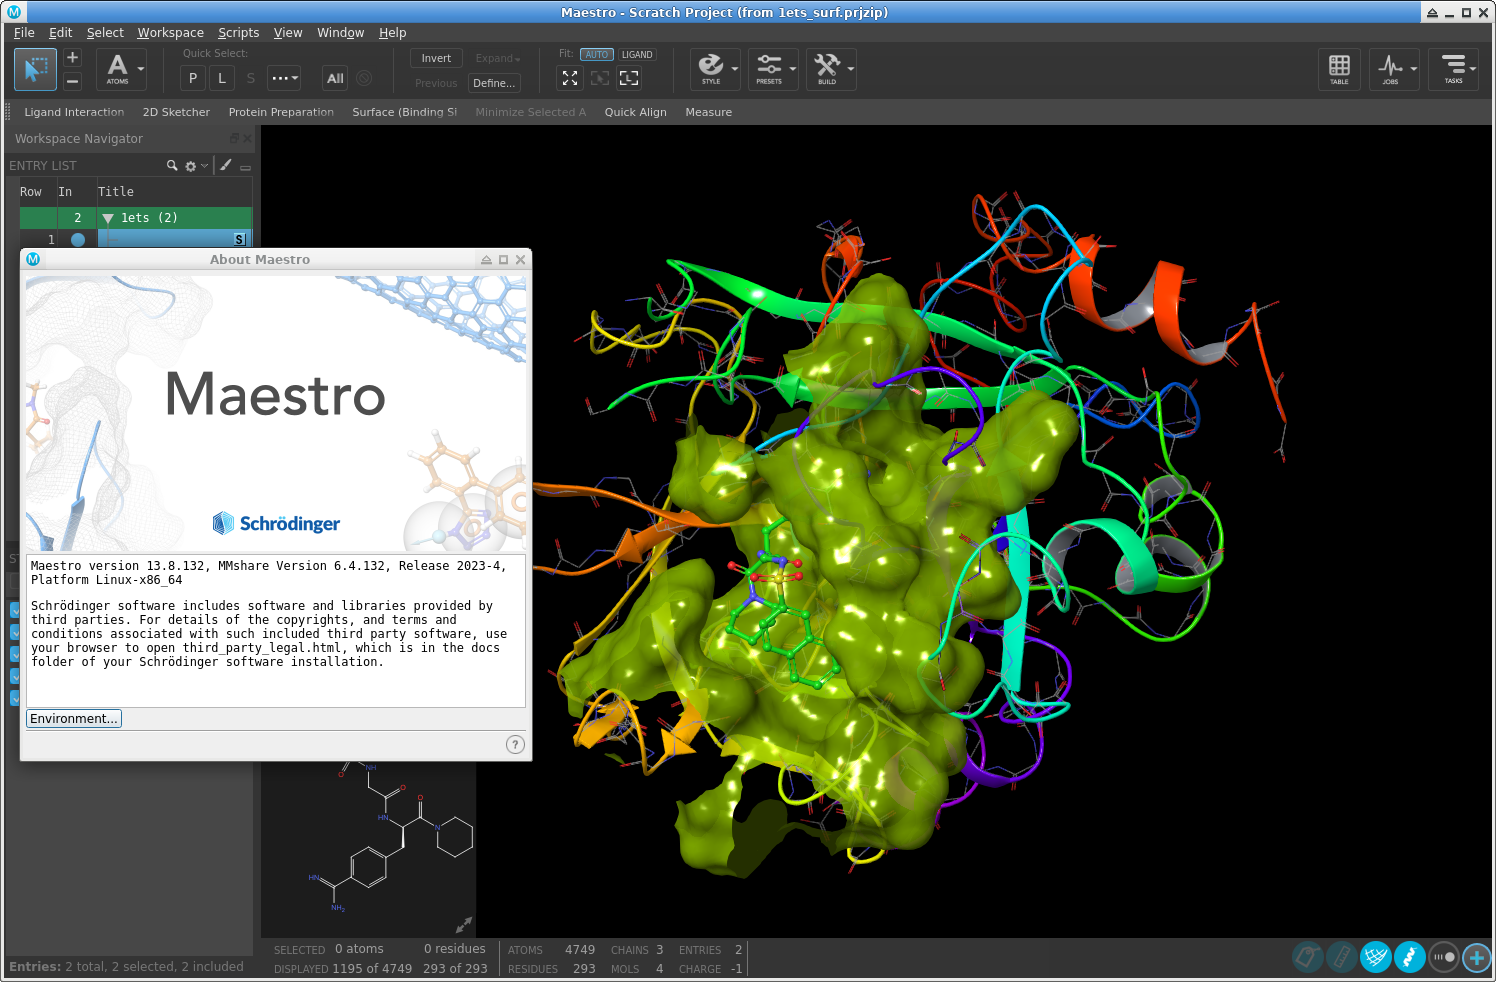1496x982 pixels.
Task: Open the Presets tool
Action: pyautogui.click(x=769, y=69)
